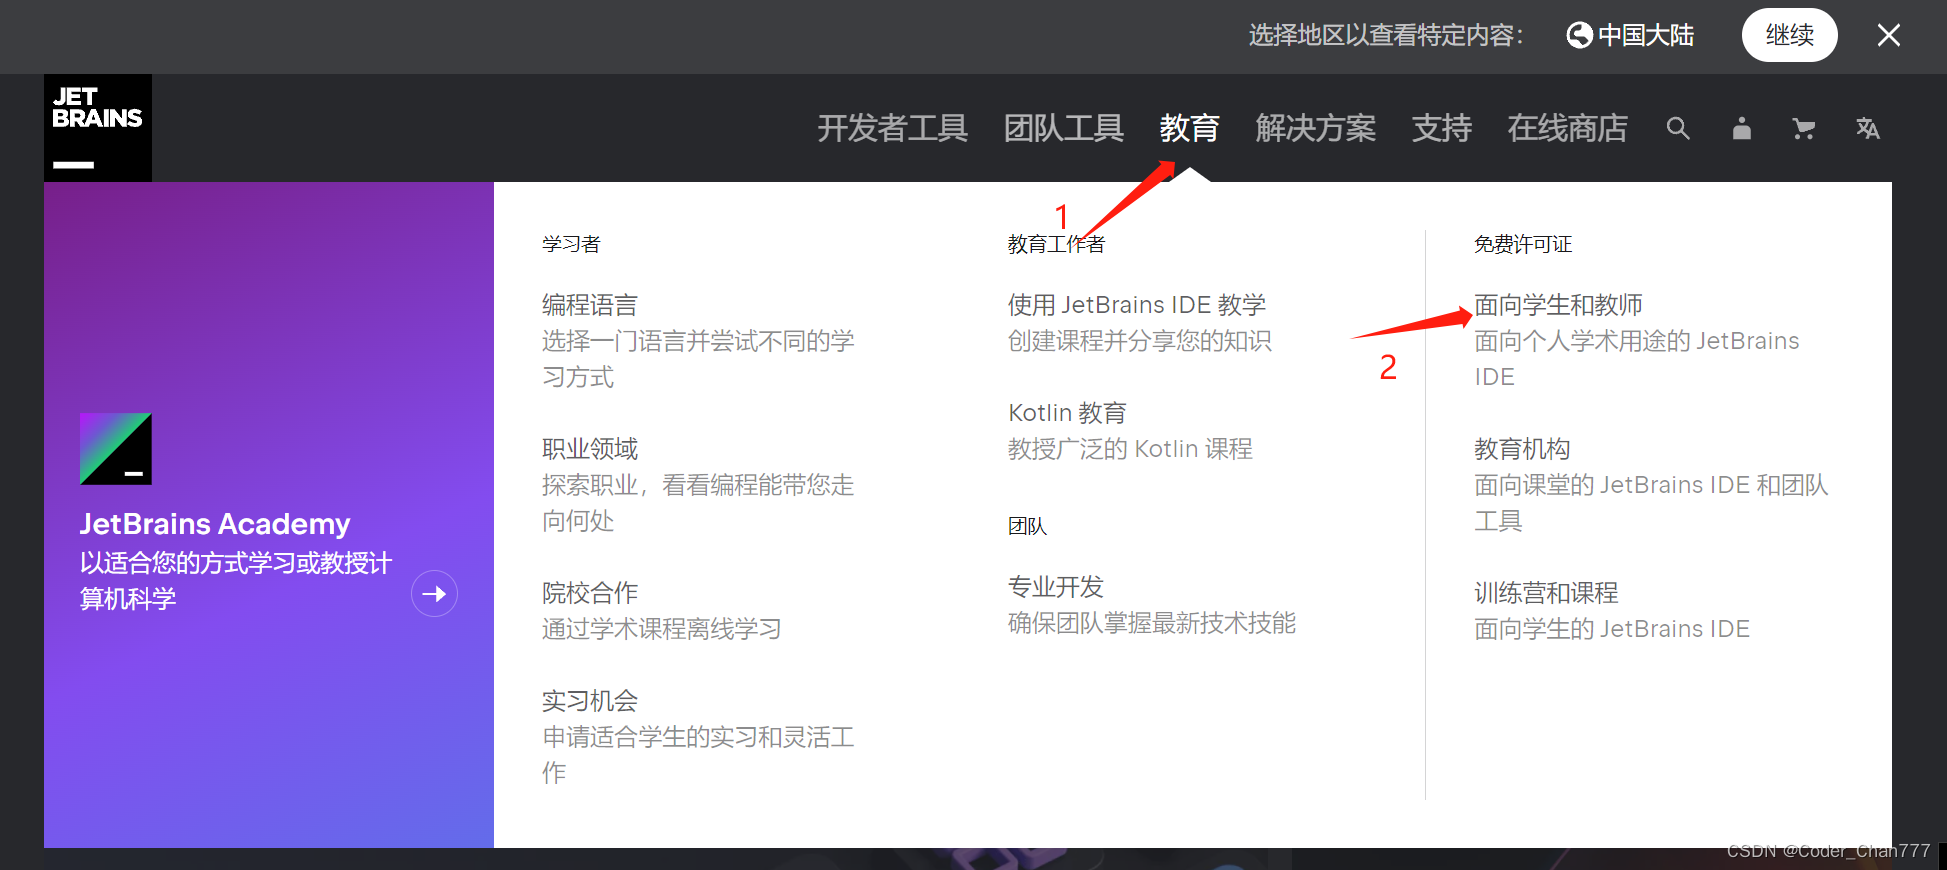The height and width of the screenshot is (870, 1947).
Task: Click the round arrow button in Academy panel
Action: (434, 594)
